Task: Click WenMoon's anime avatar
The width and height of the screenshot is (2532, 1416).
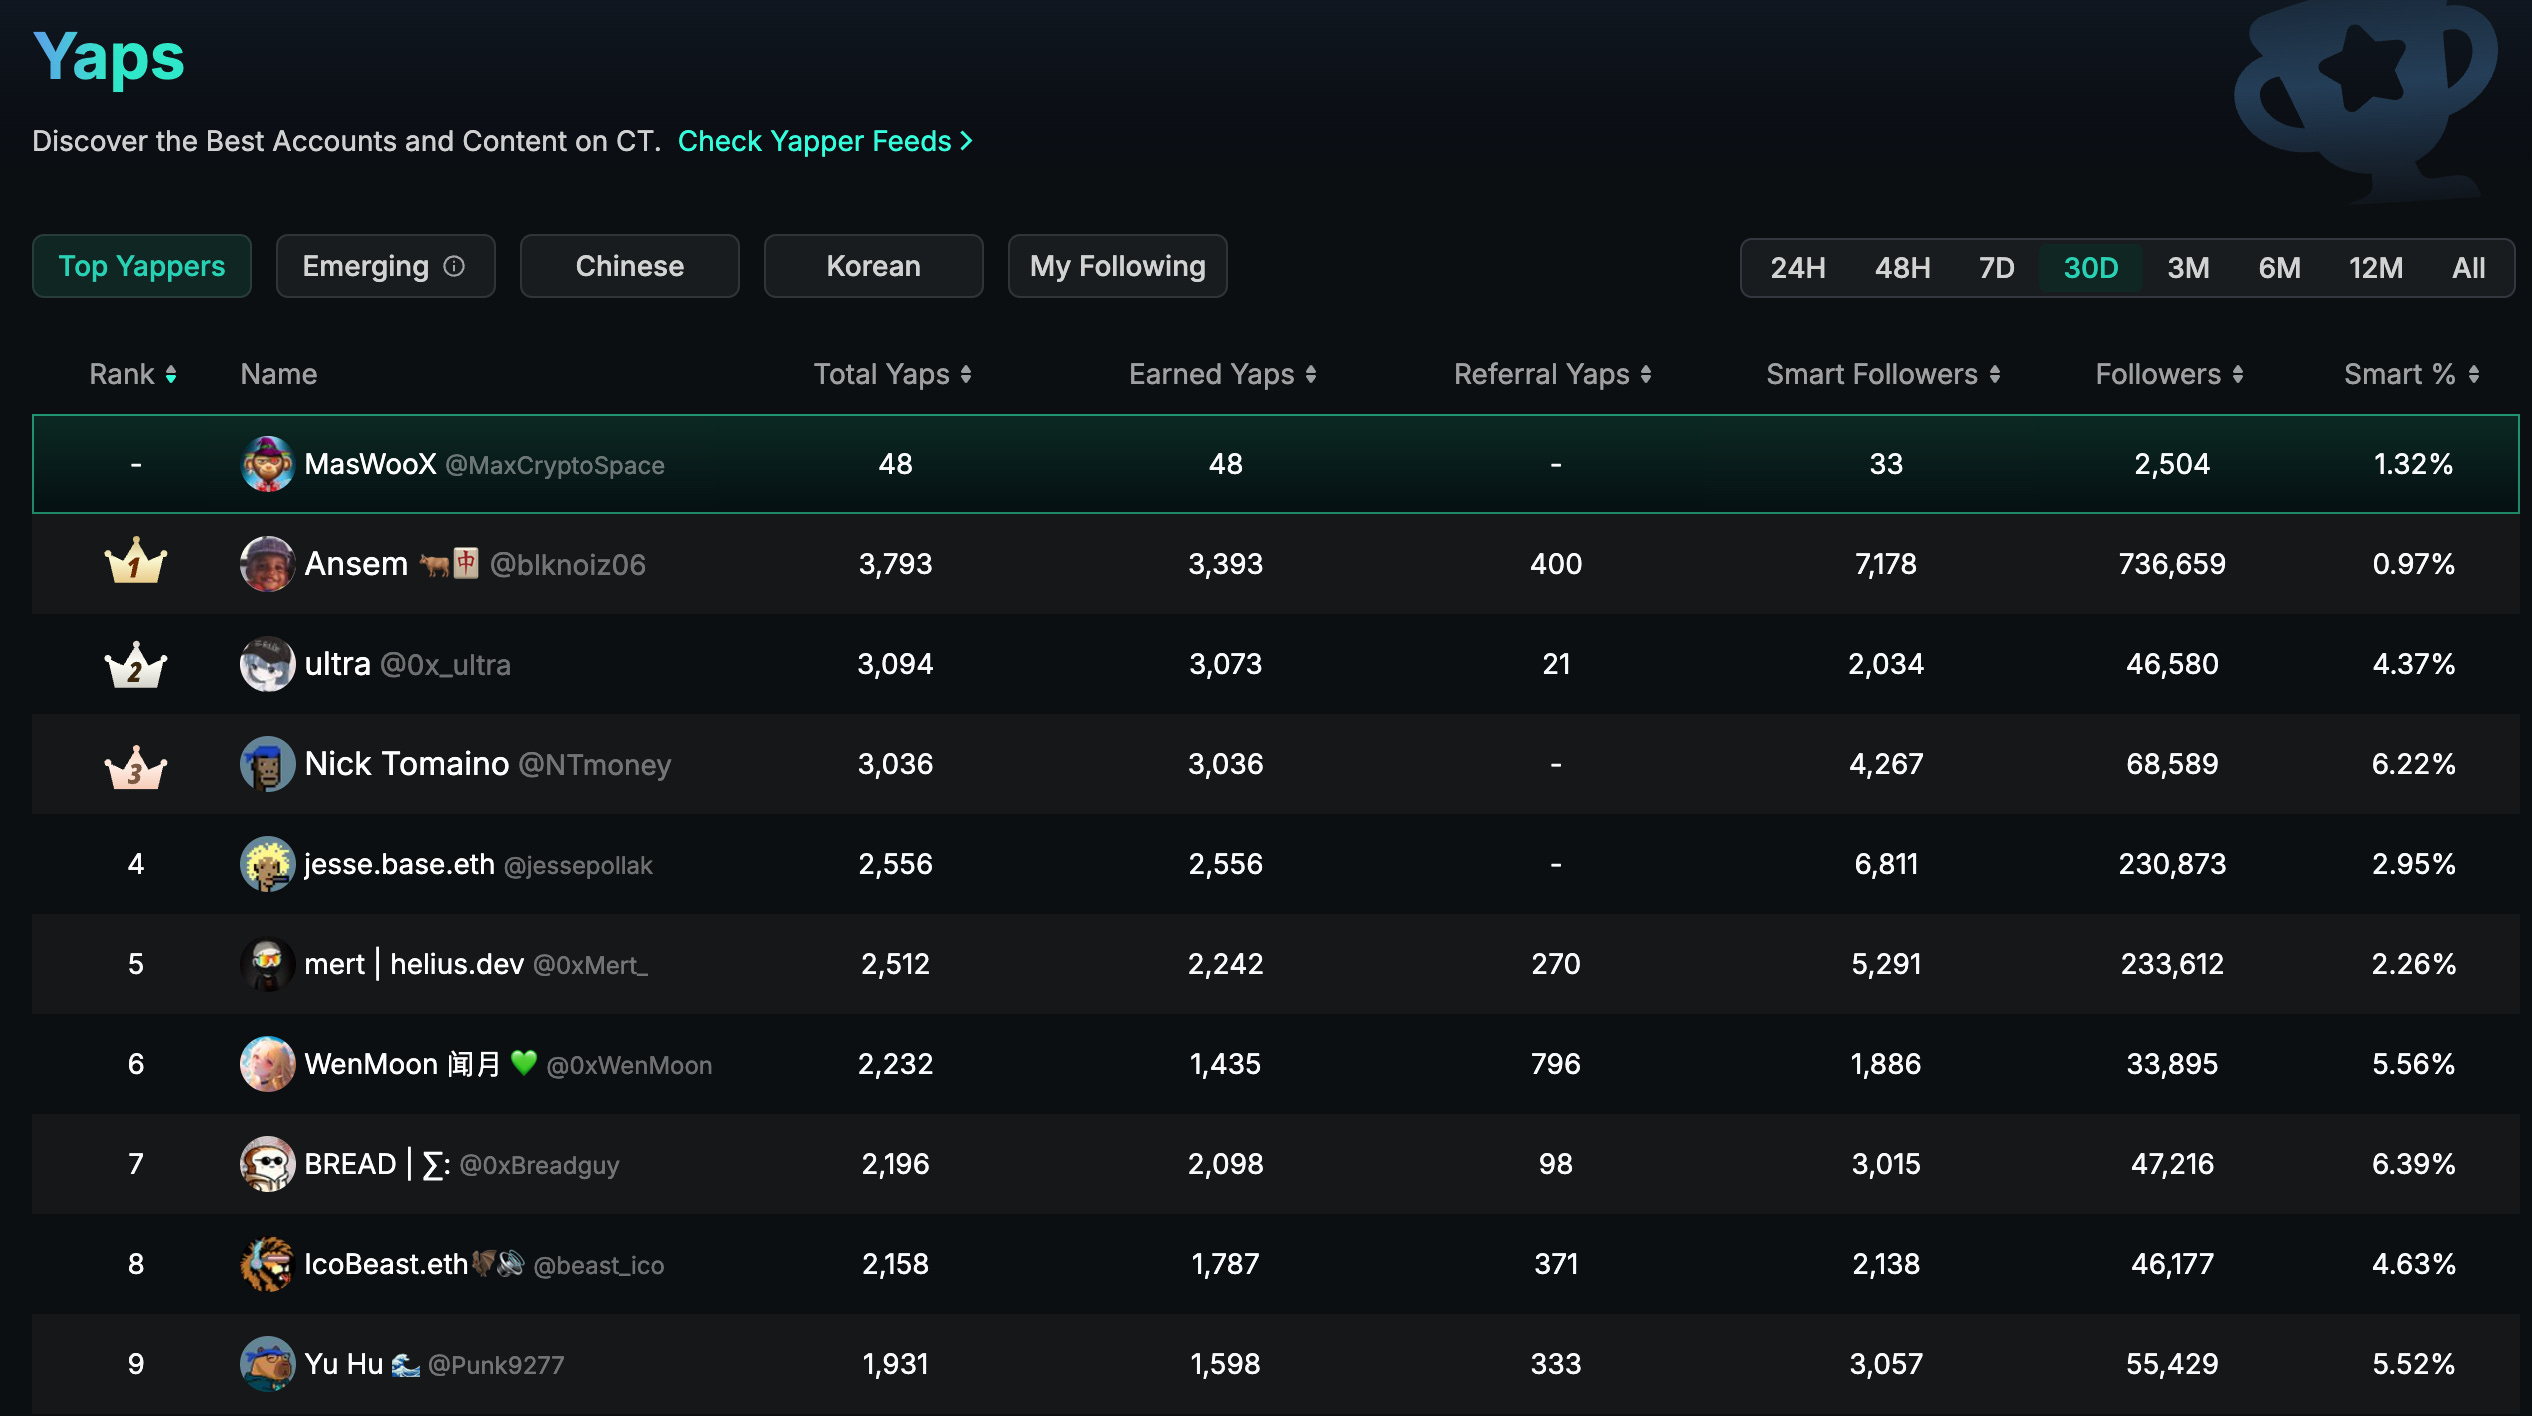Action: [267, 1064]
